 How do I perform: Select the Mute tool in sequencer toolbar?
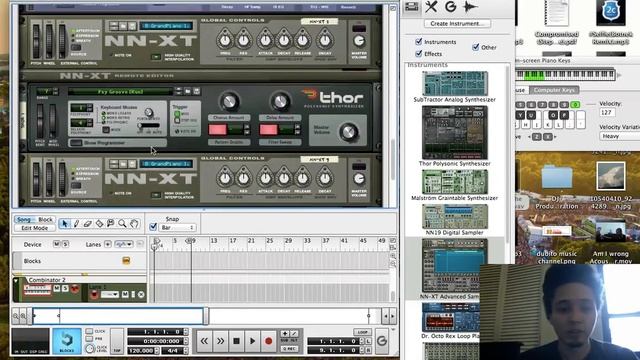(x=111, y=224)
